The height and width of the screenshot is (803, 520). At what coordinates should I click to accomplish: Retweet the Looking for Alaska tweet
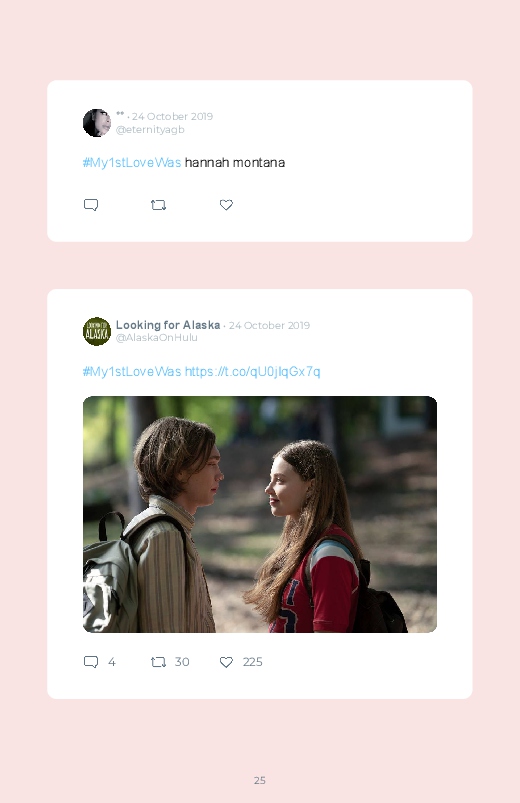[158, 662]
